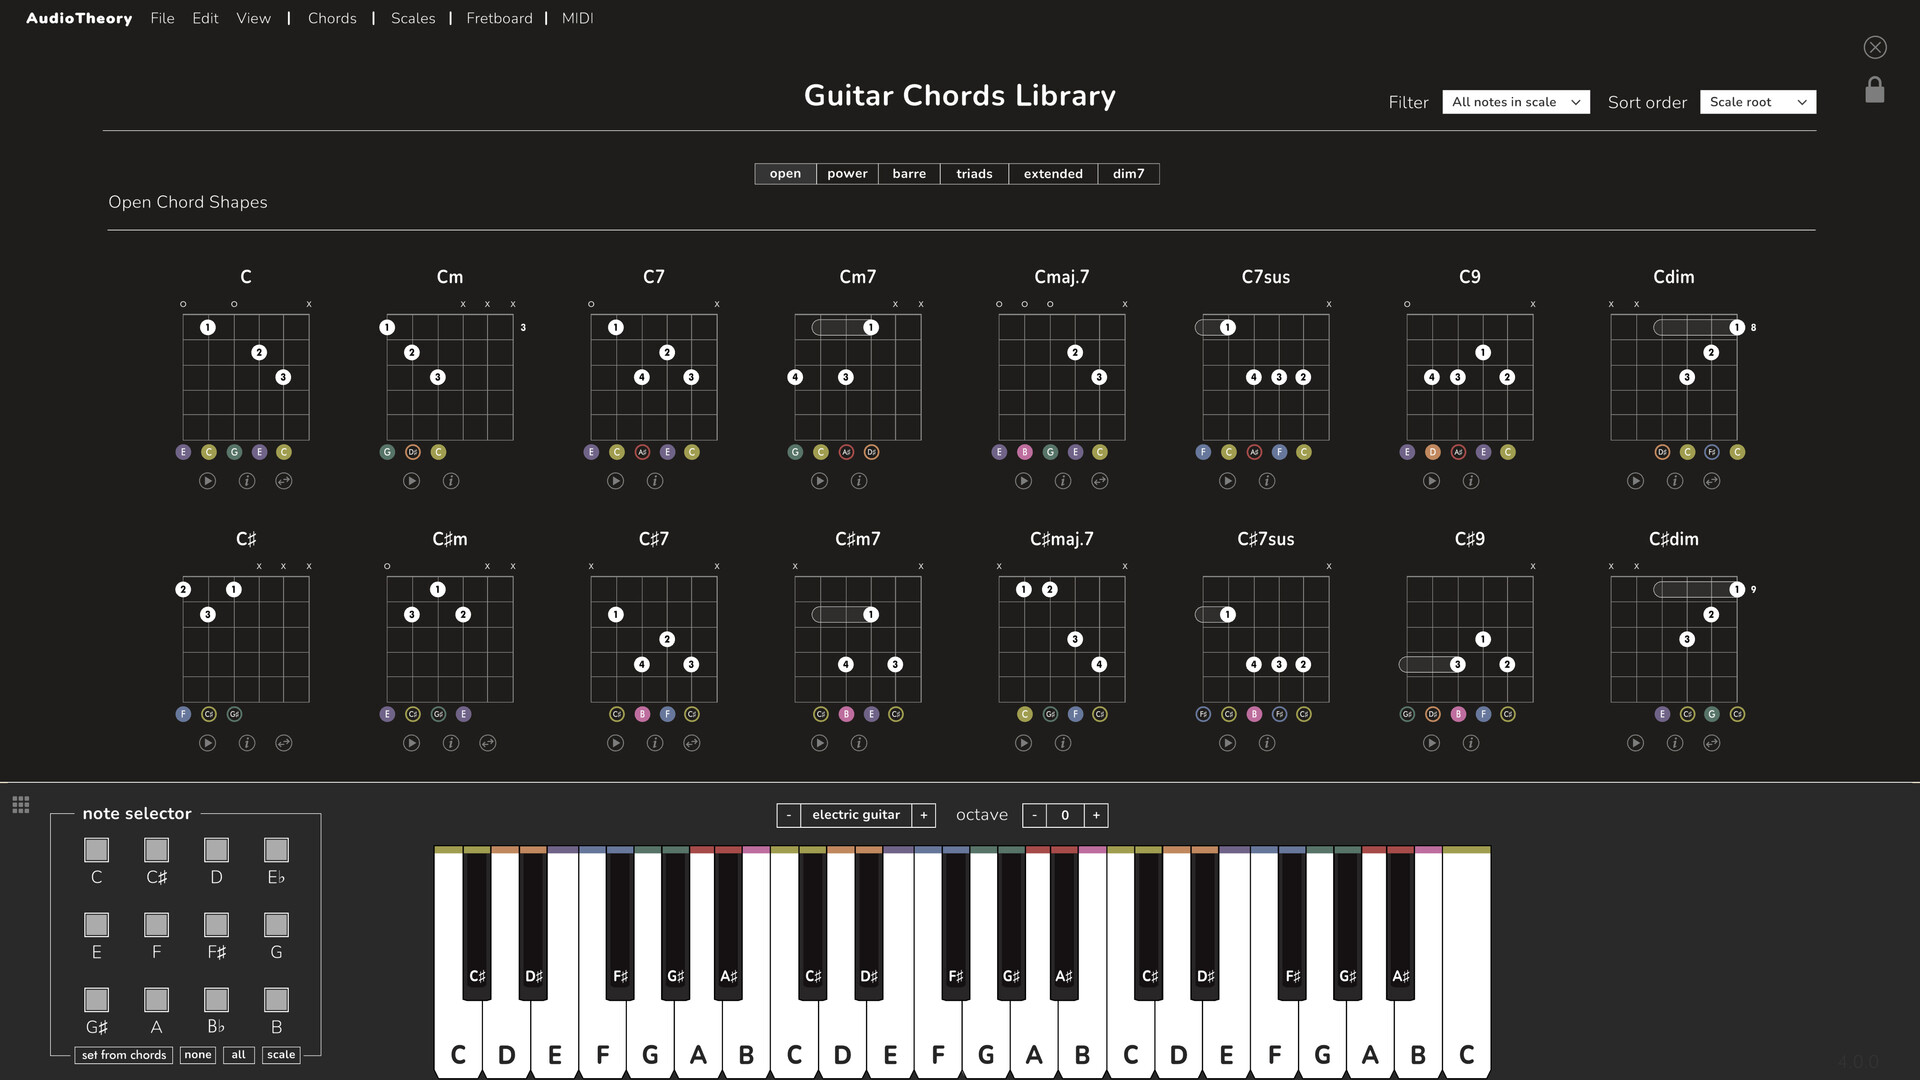Show info for C♯dim chord
Screen dimensions: 1920x1080
click(x=1675, y=743)
